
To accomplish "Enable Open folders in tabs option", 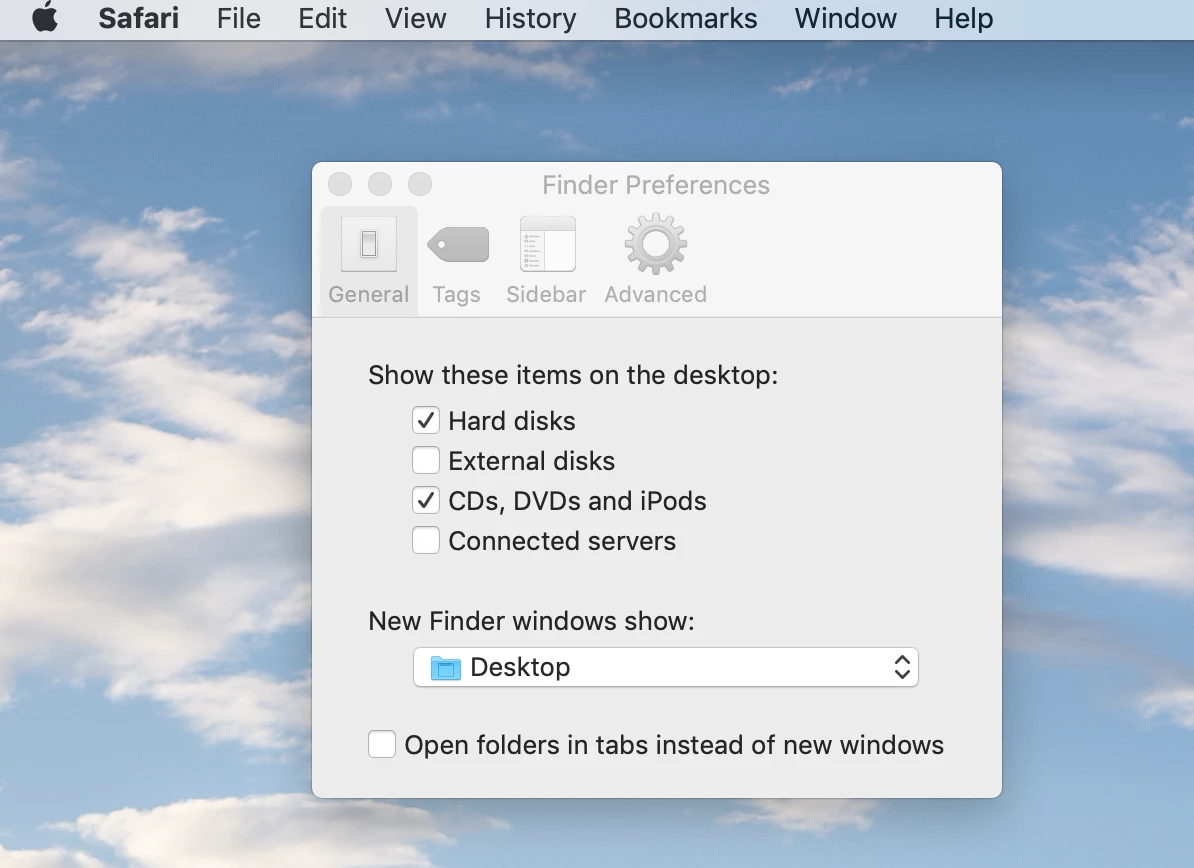I will pos(382,744).
